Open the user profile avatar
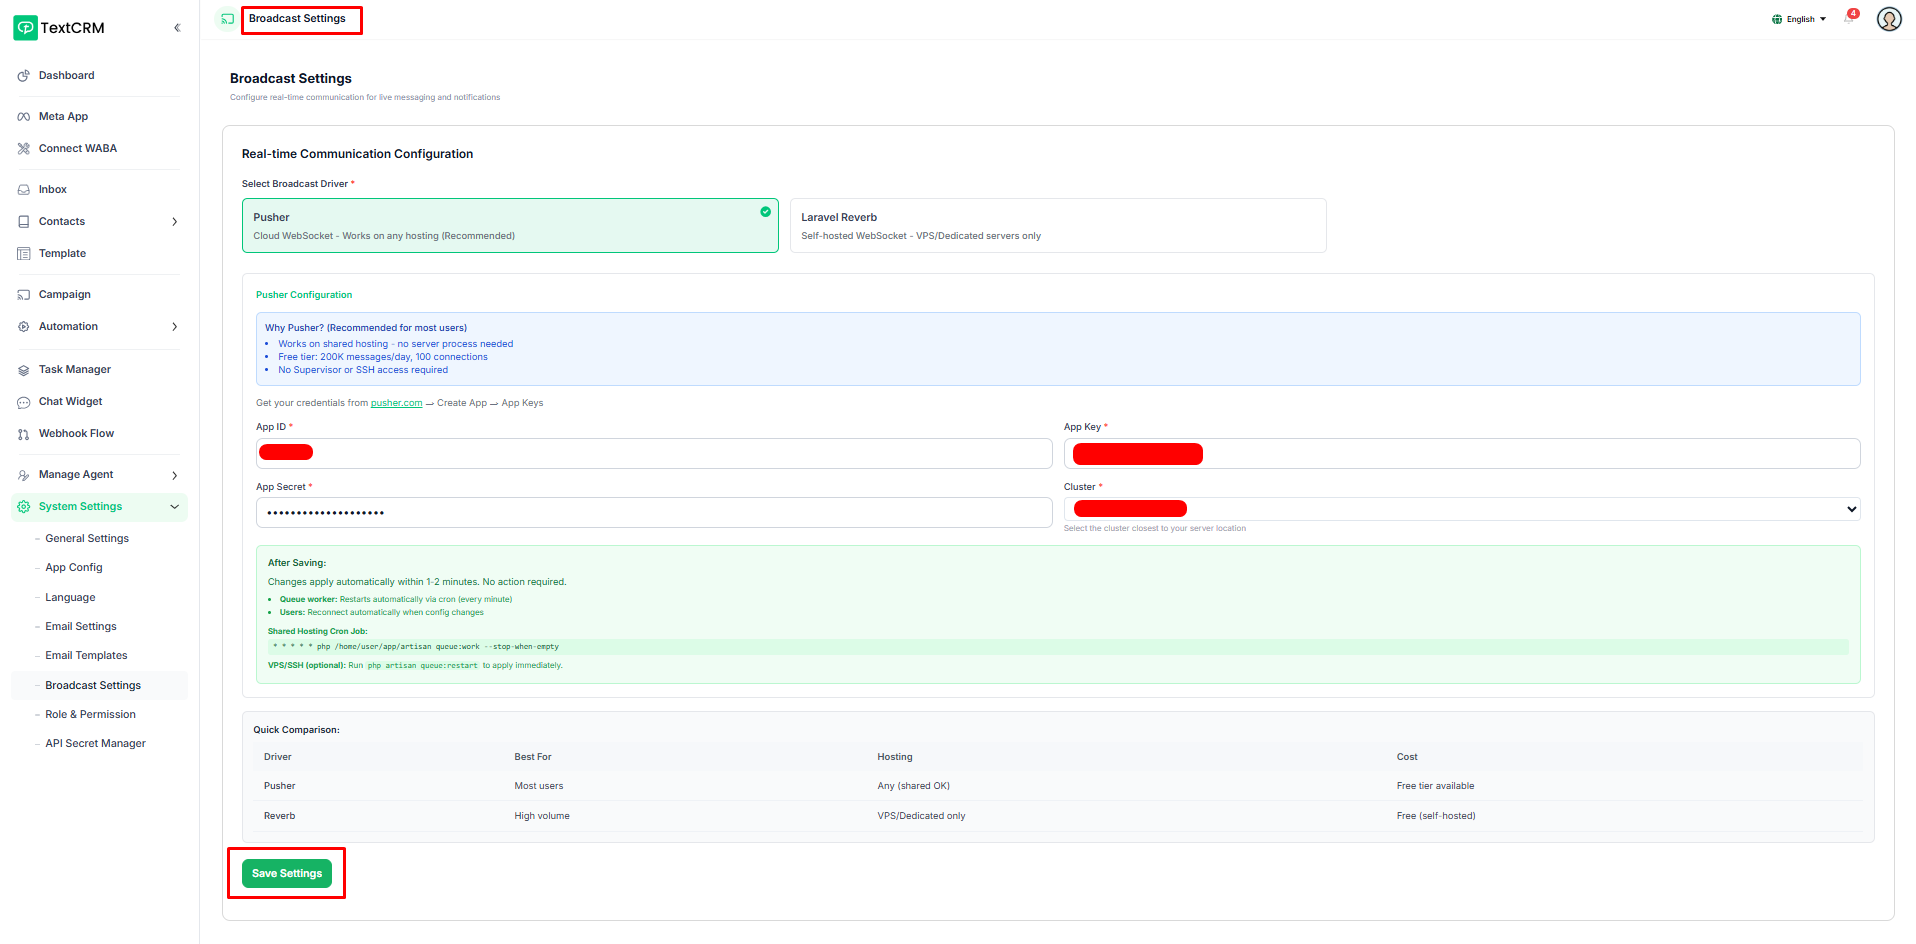The width and height of the screenshot is (1916, 944). tap(1888, 19)
